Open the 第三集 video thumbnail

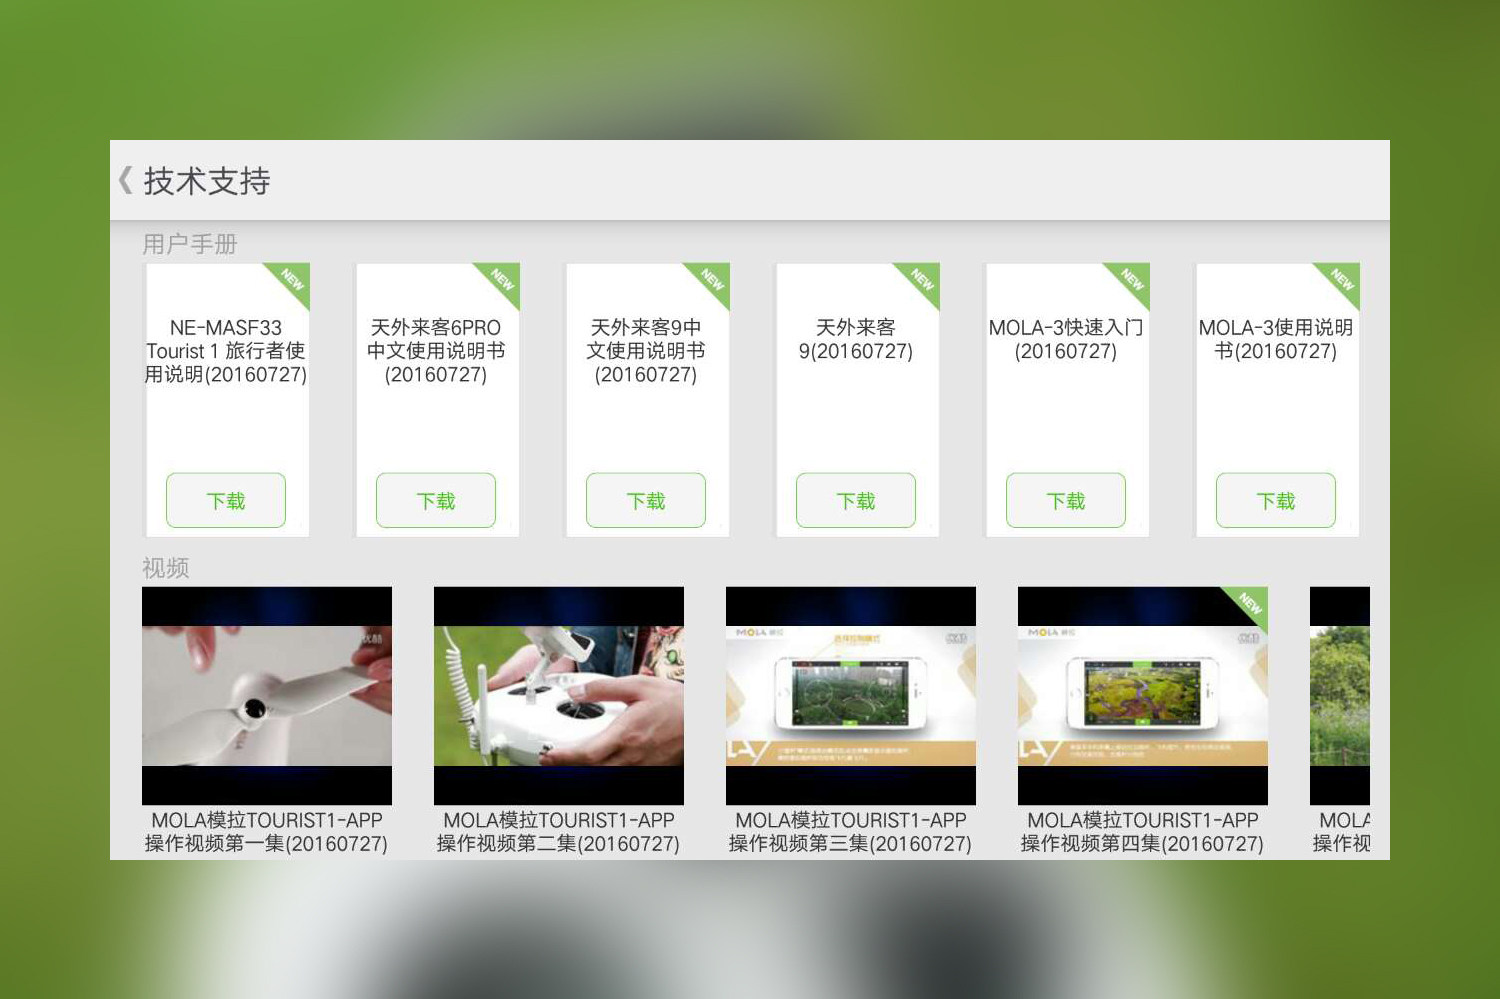click(851, 696)
